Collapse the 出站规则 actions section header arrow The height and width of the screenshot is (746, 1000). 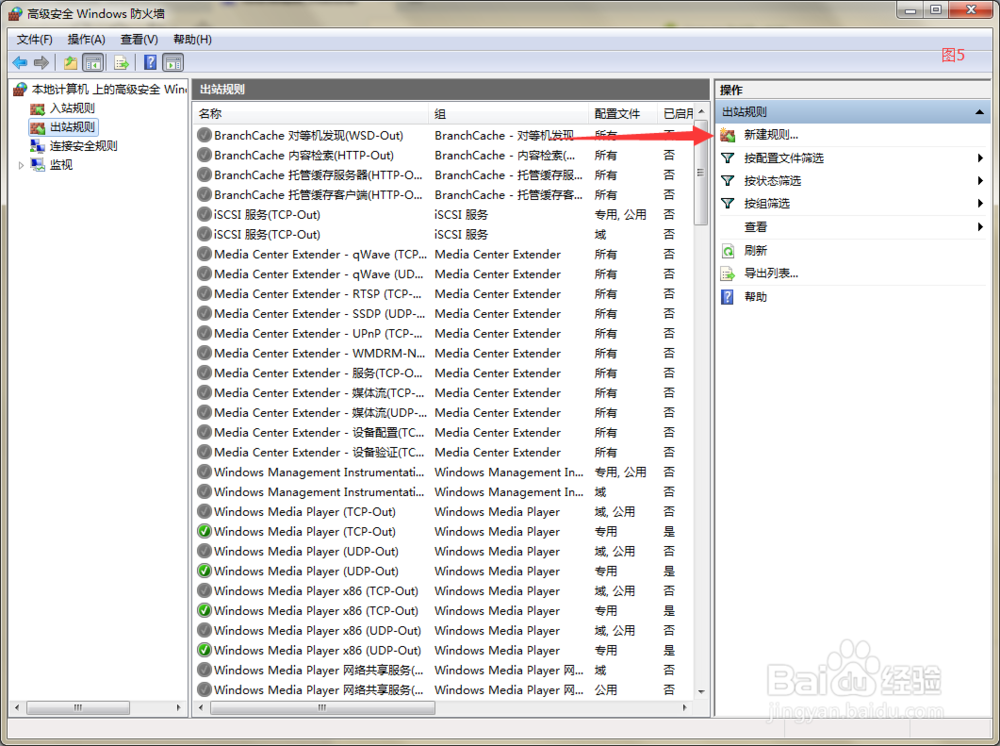979,112
